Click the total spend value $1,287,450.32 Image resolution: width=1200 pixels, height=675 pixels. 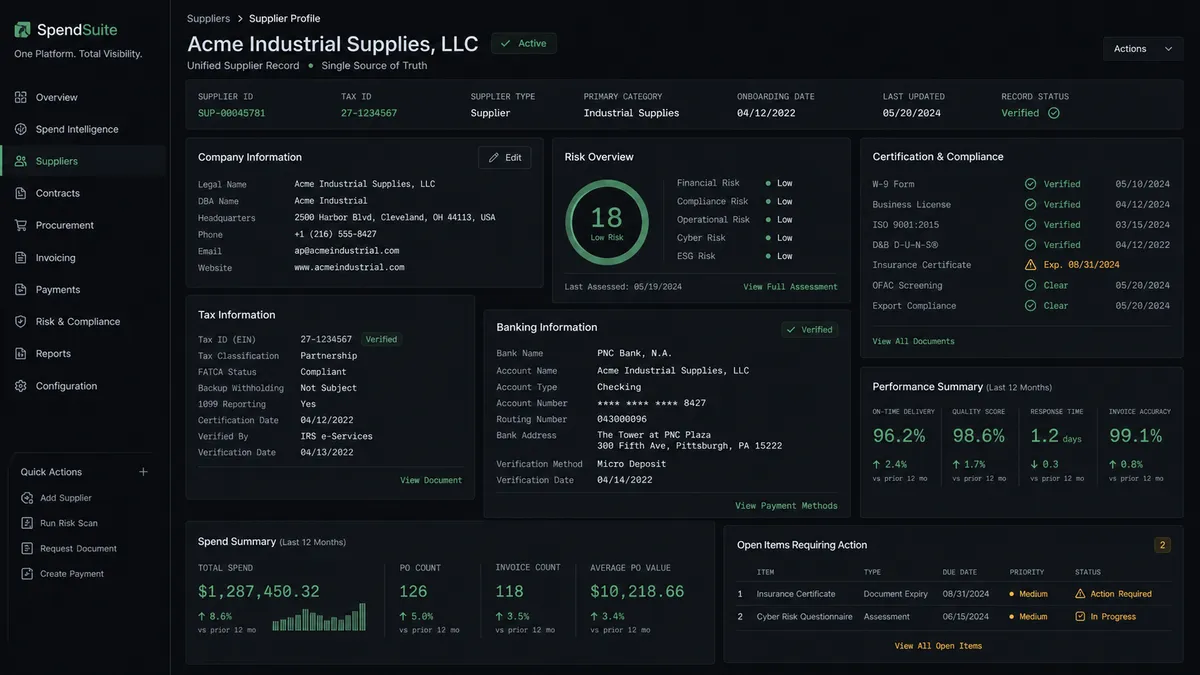pos(259,592)
